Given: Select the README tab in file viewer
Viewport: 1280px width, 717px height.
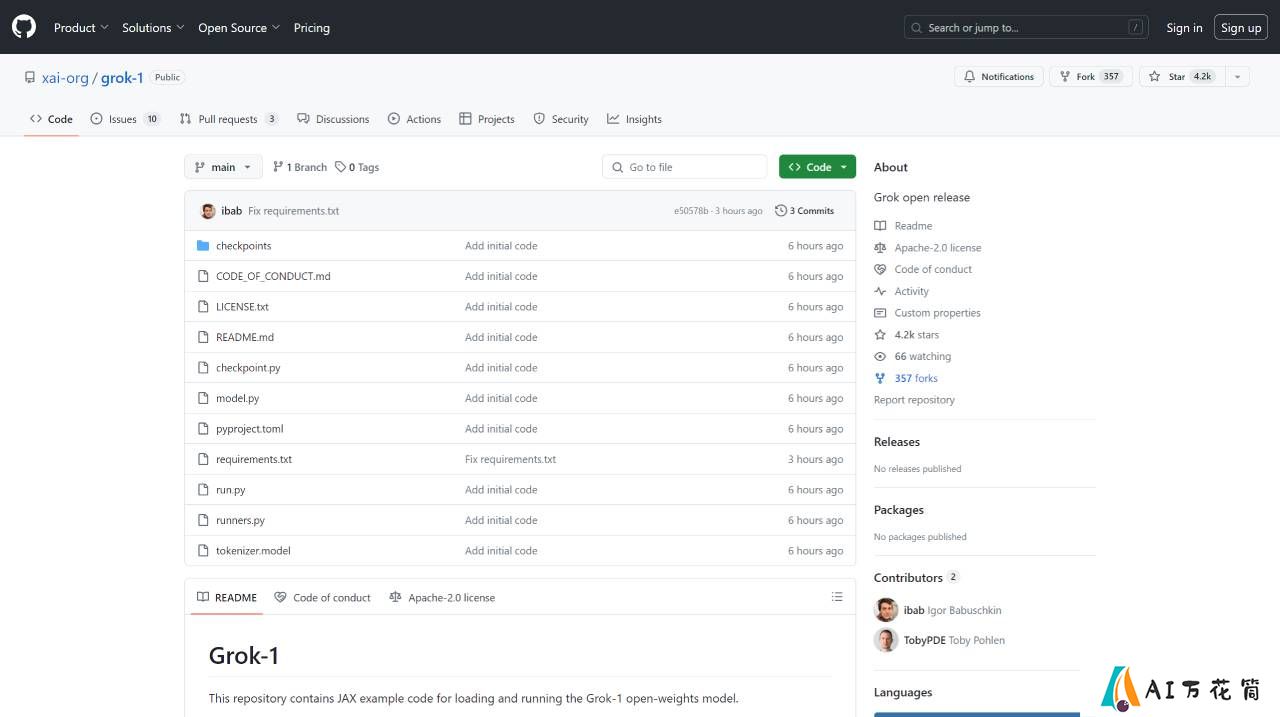Looking at the screenshot, I should pyautogui.click(x=227, y=597).
